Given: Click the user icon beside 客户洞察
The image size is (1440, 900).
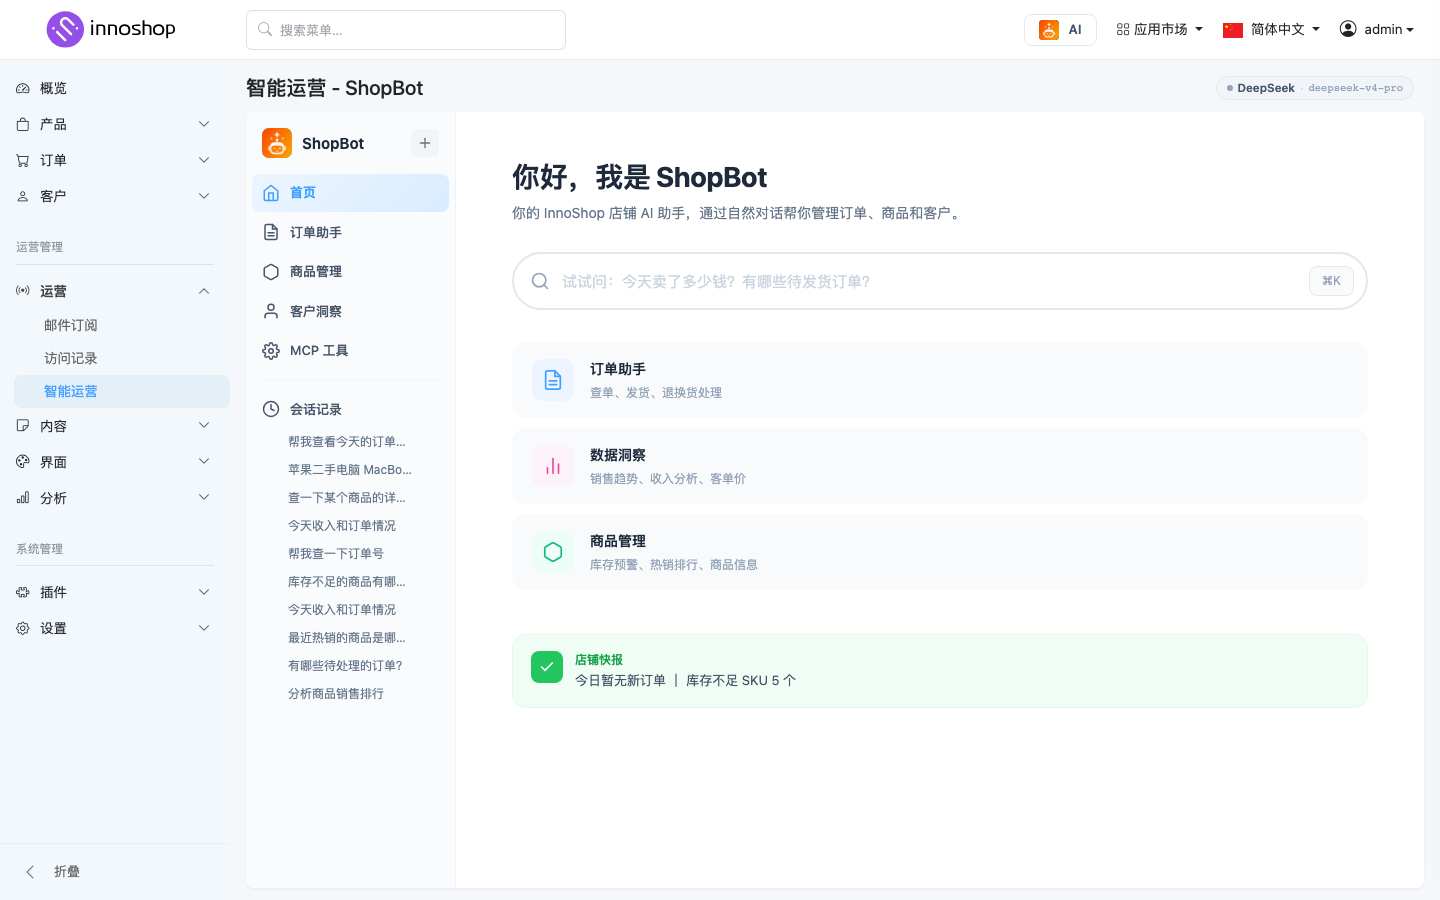Looking at the screenshot, I should pos(271,311).
